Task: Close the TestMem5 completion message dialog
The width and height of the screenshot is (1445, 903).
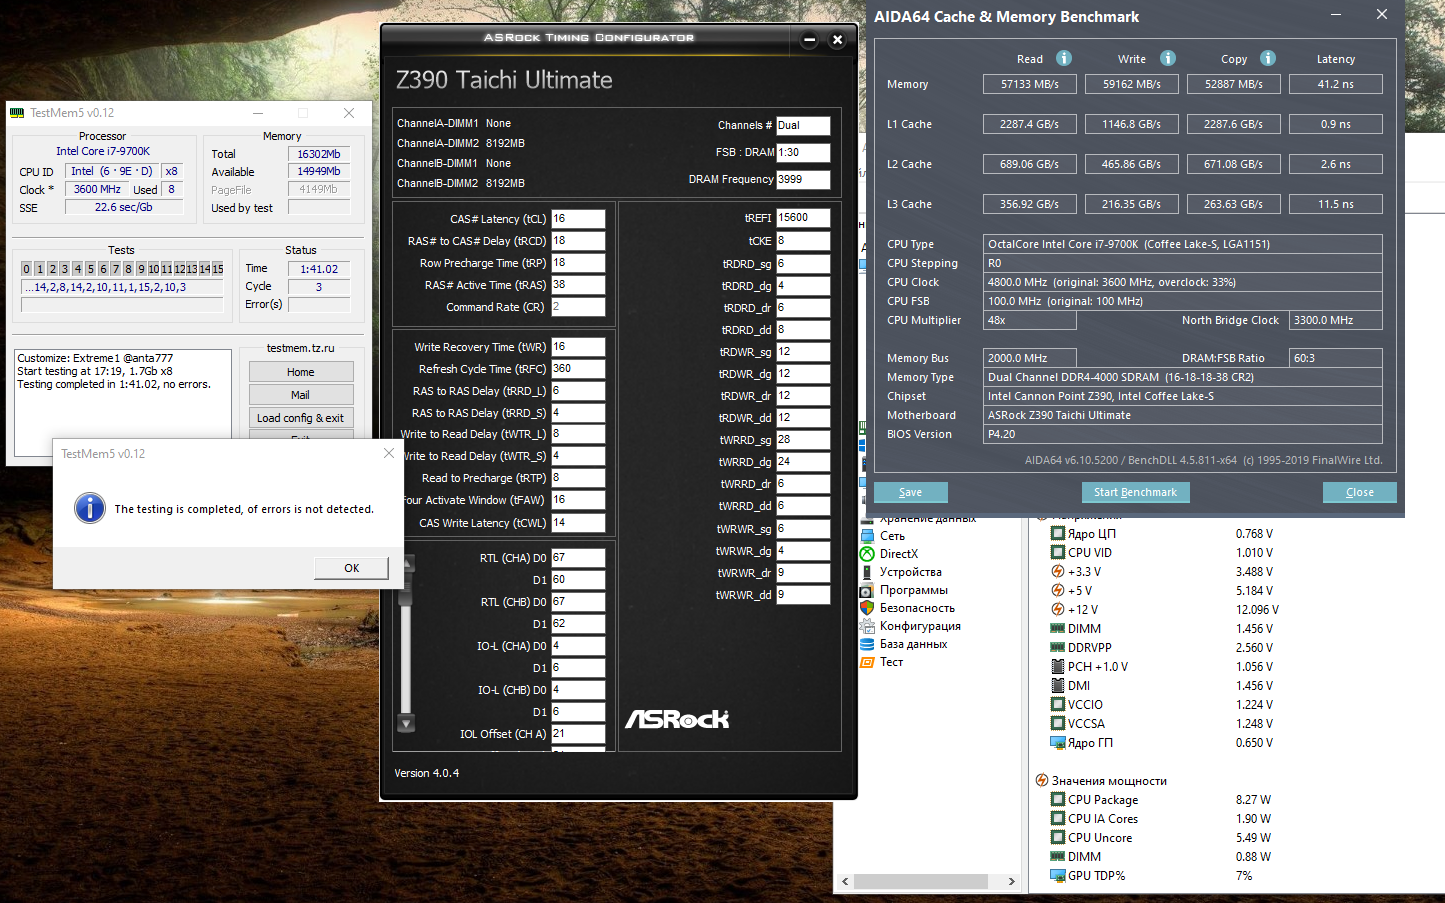Action: pyautogui.click(x=389, y=453)
